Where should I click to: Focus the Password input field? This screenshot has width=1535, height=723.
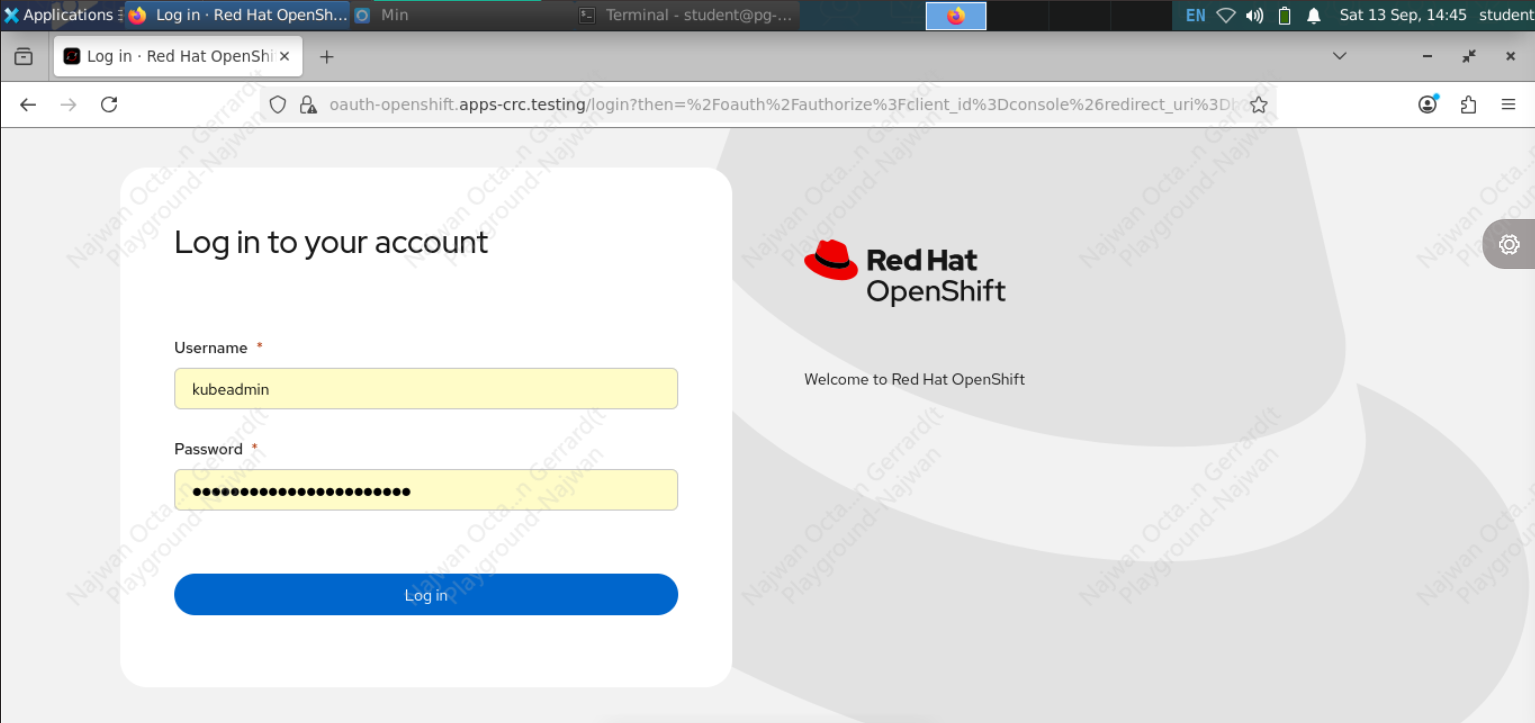pyautogui.click(x=426, y=490)
